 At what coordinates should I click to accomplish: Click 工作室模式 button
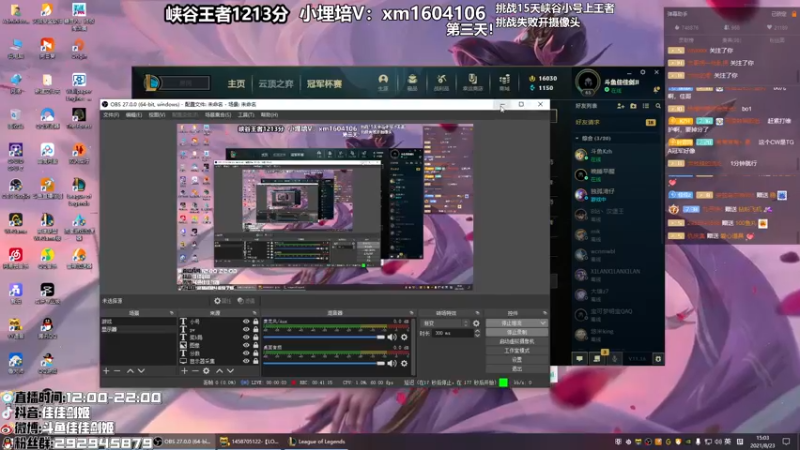pos(517,351)
